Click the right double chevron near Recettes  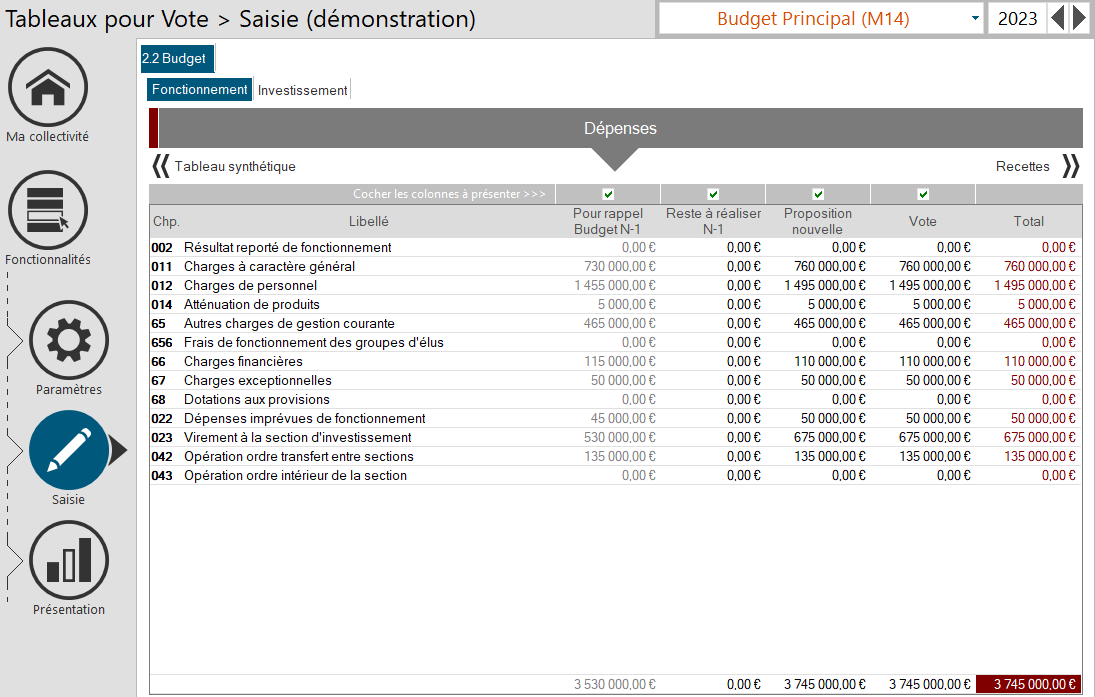[x=1070, y=166]
